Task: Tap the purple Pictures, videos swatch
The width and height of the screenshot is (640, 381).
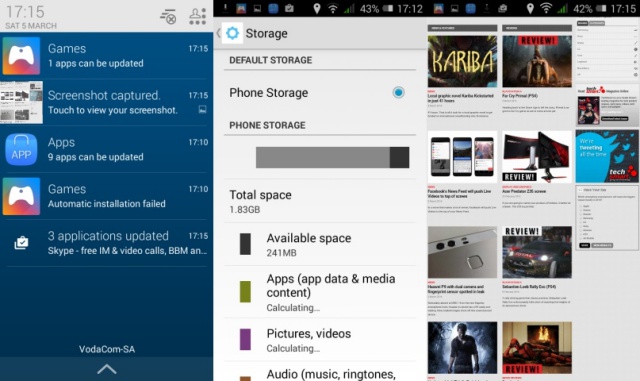Action: tap(245, 339)
